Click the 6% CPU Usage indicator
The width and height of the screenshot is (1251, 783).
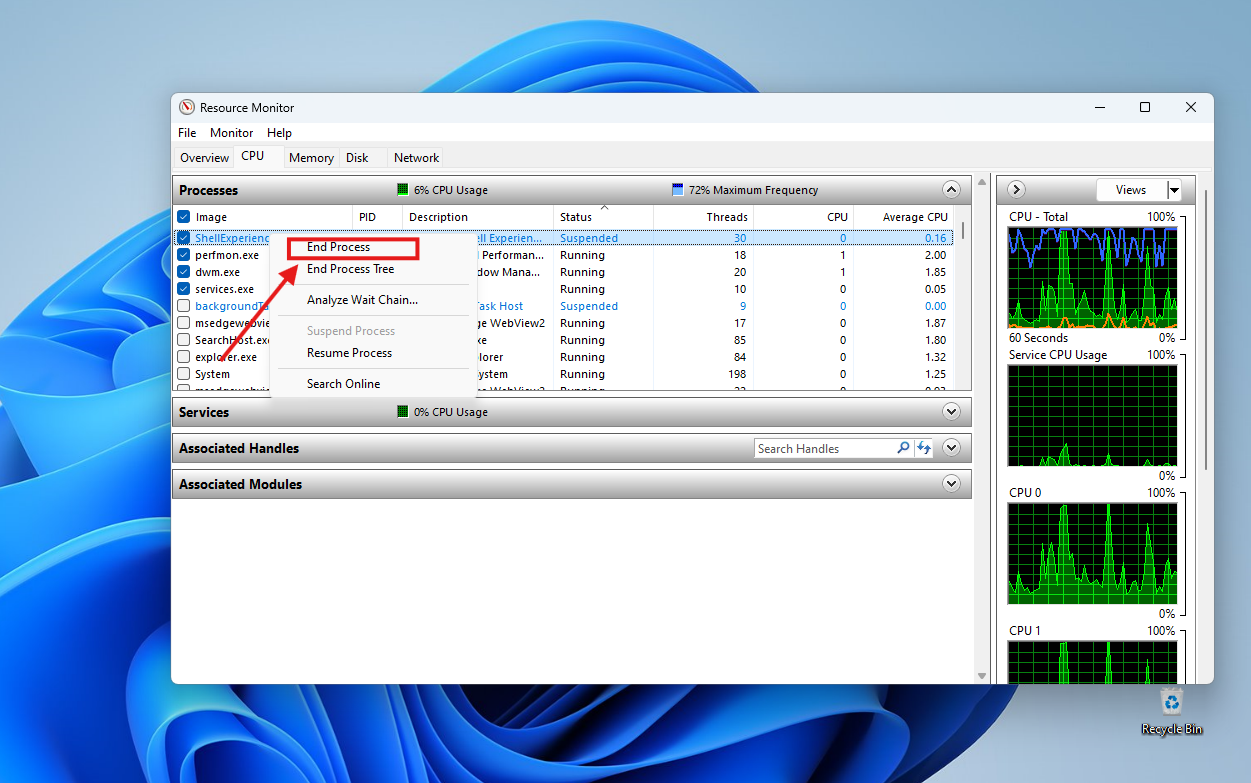pyautogui.click(x=442, y=190)
